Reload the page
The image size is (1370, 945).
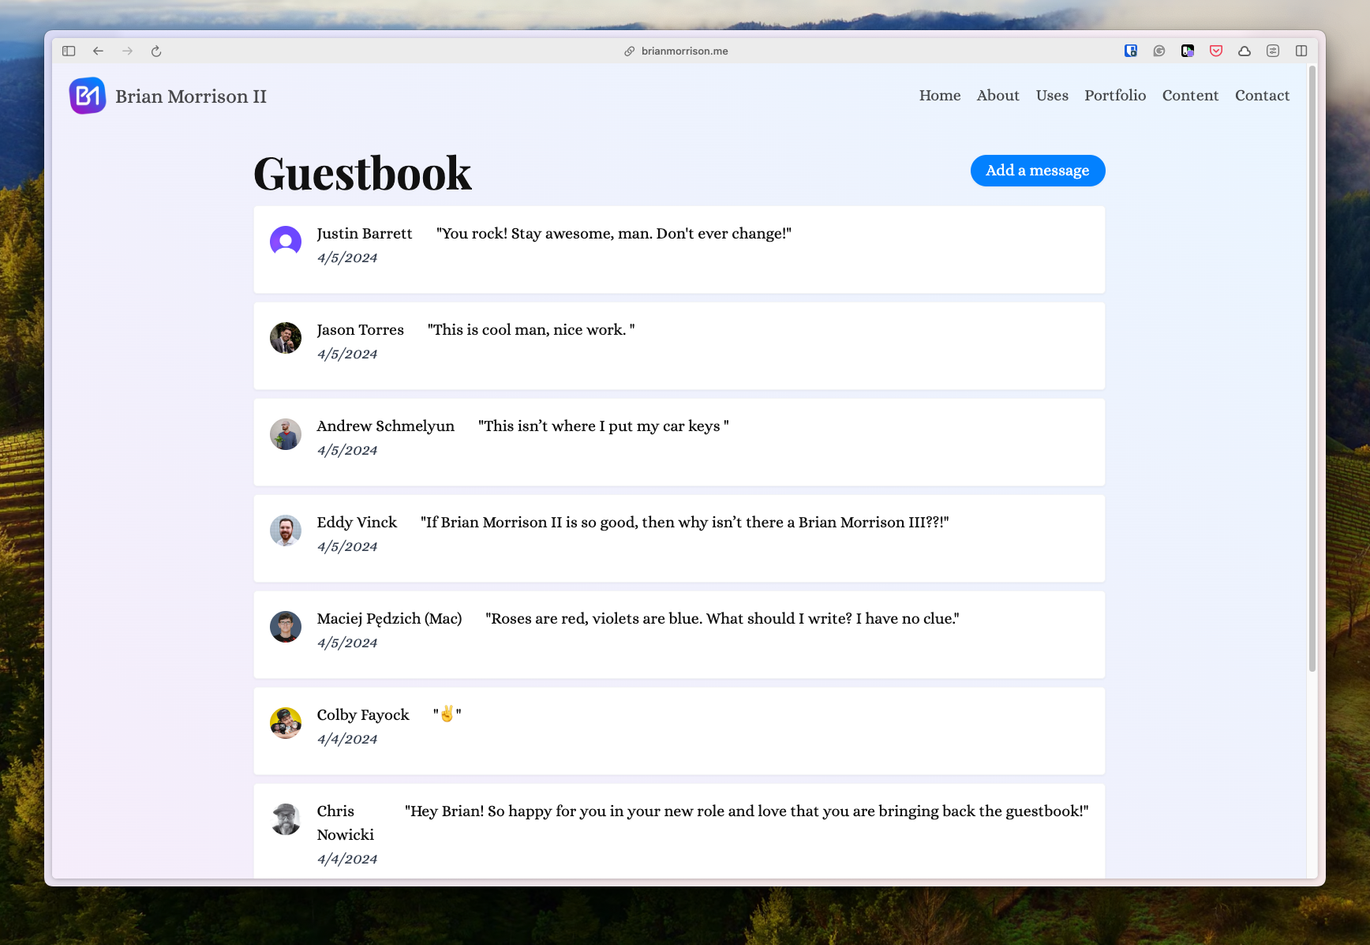pos(156,51)
